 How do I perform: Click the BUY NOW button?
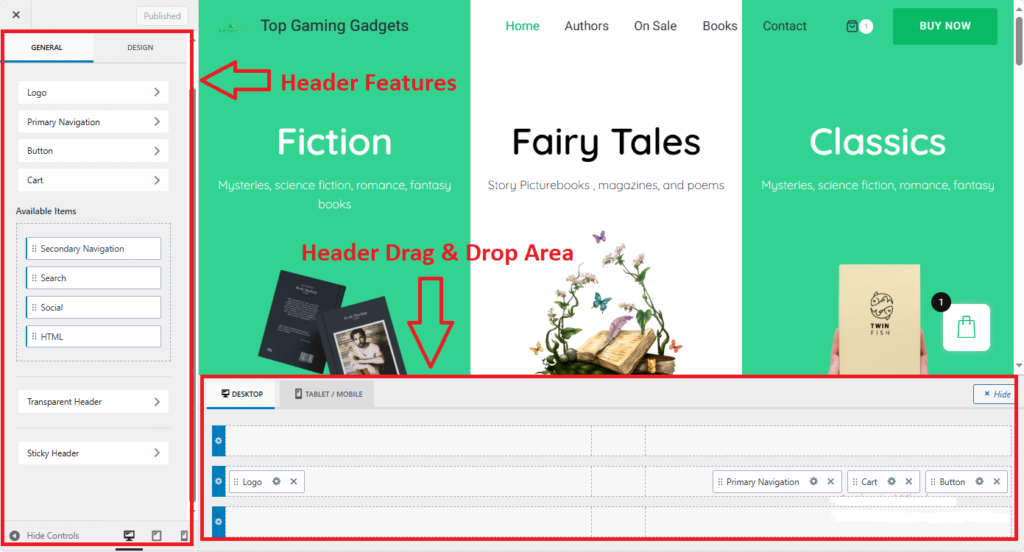pos(944,27)
